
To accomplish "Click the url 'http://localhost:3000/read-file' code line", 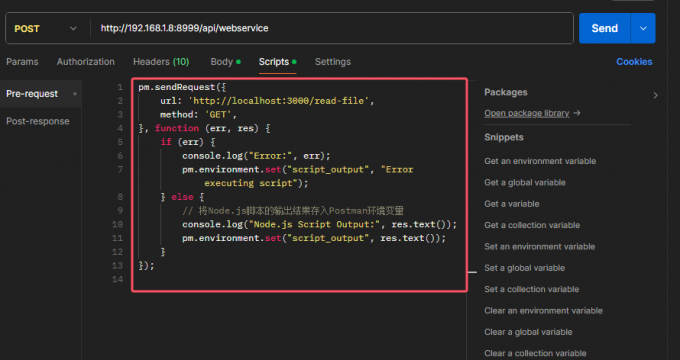I will click(x=267, y=101).
